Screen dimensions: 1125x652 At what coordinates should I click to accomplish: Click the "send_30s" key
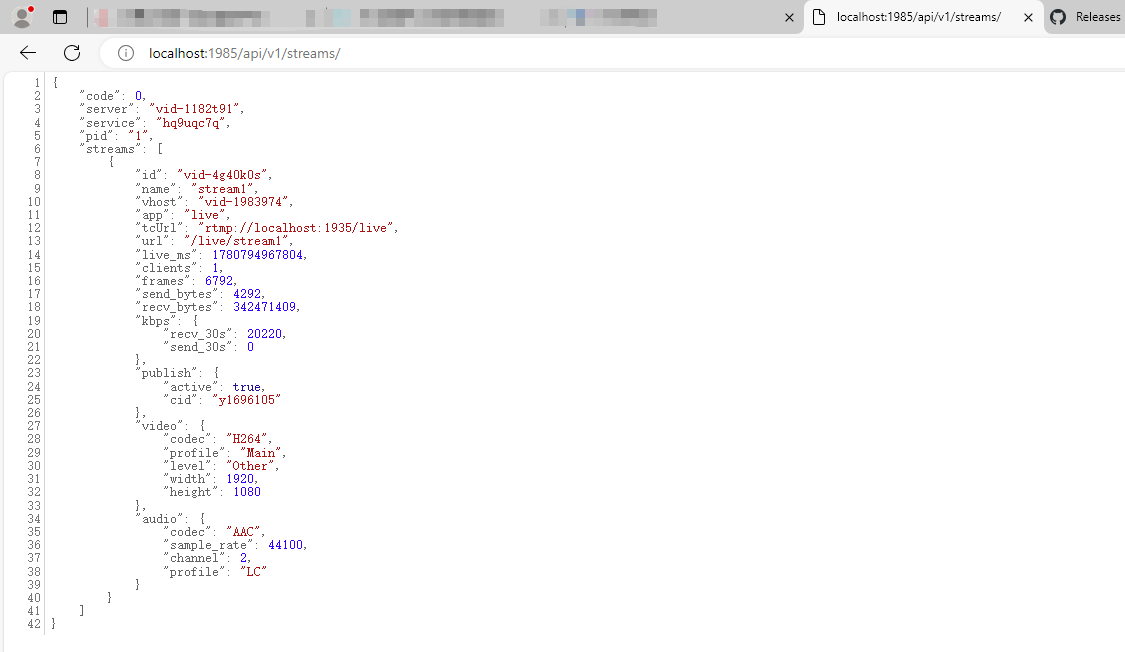point(198,347)
